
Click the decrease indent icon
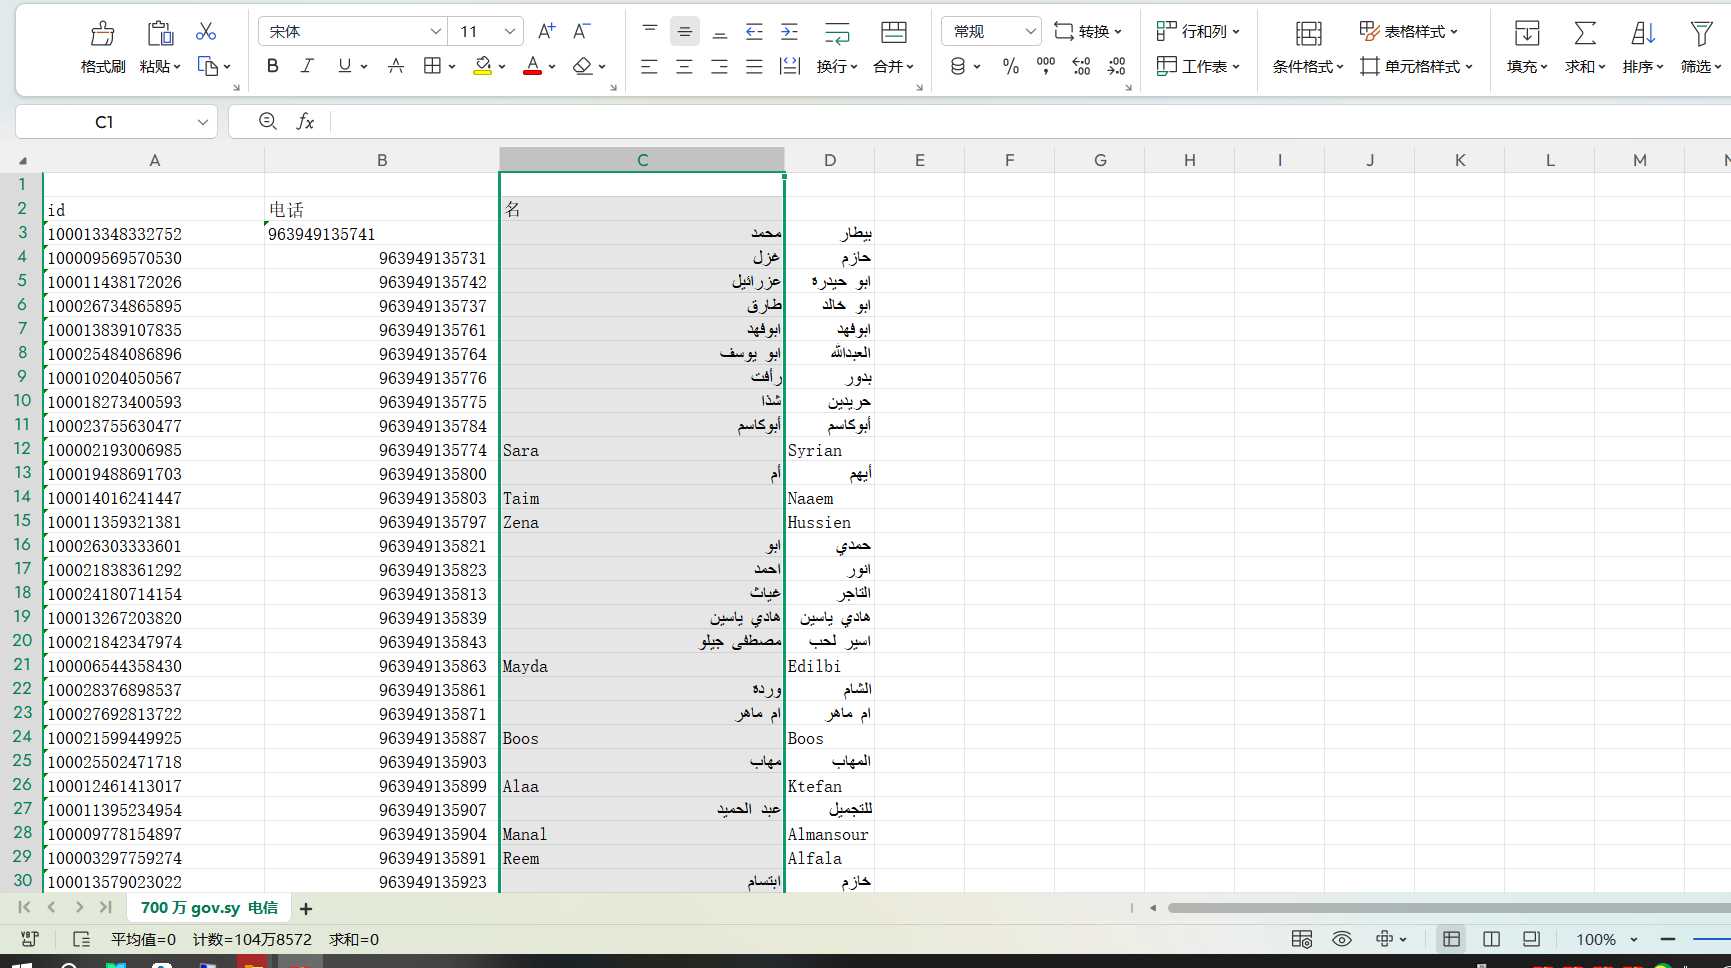[x=754, y=32]
